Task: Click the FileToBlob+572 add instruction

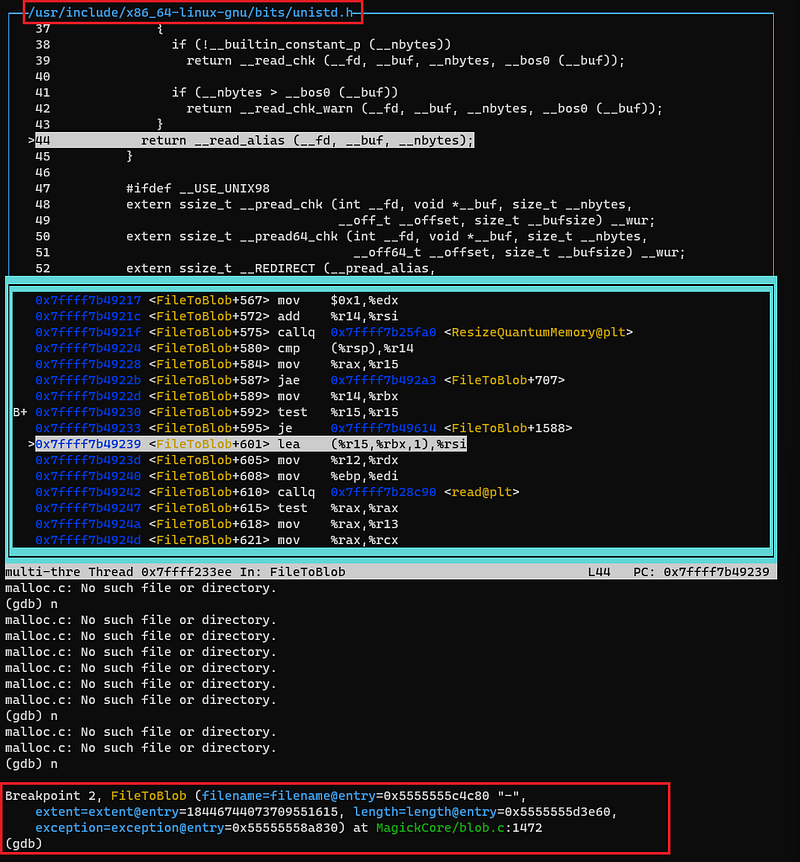Action: coord(217,317)
